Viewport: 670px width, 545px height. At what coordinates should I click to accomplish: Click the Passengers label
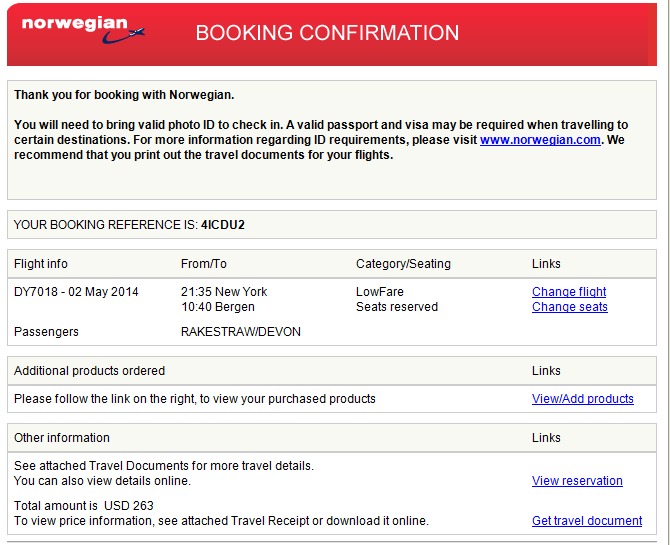point(46,332)
